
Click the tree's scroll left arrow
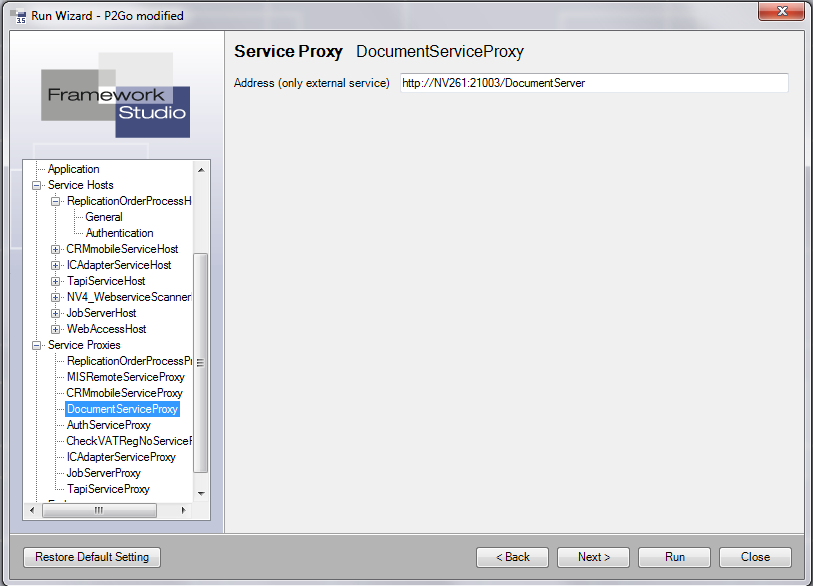[32, 510]
